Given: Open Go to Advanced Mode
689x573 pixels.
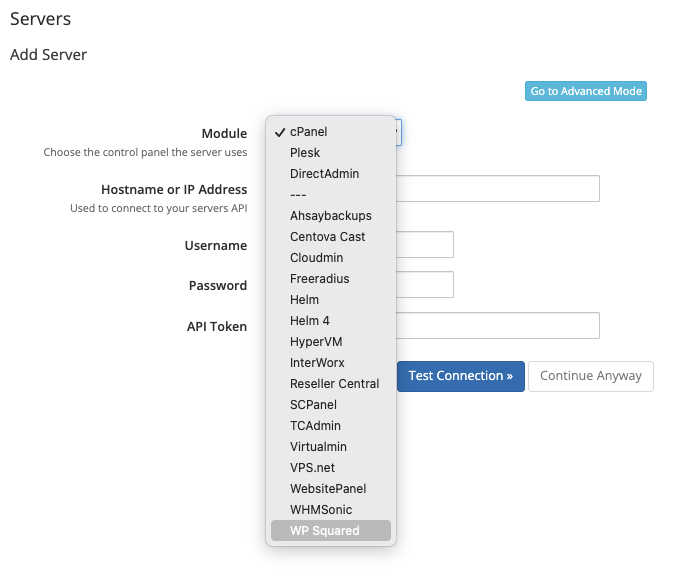Looking at the screenshot, I should [x=586, y=91].
